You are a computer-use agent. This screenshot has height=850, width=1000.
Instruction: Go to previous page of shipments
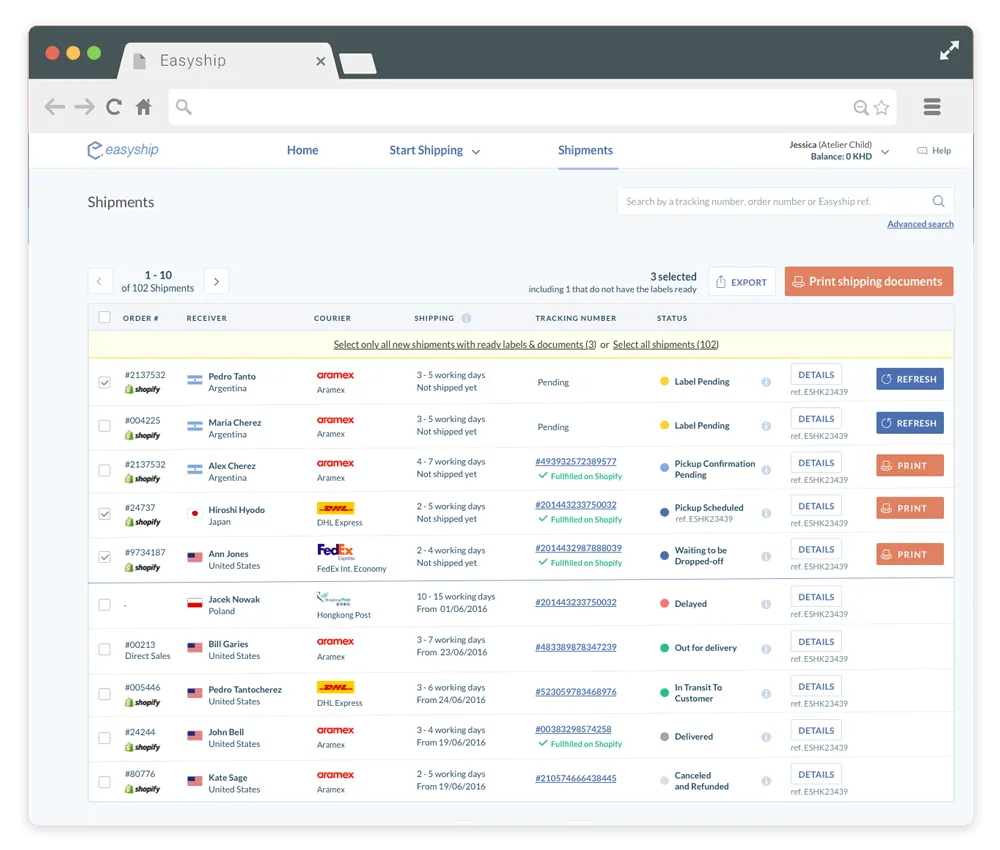click(x=99, y=281)
